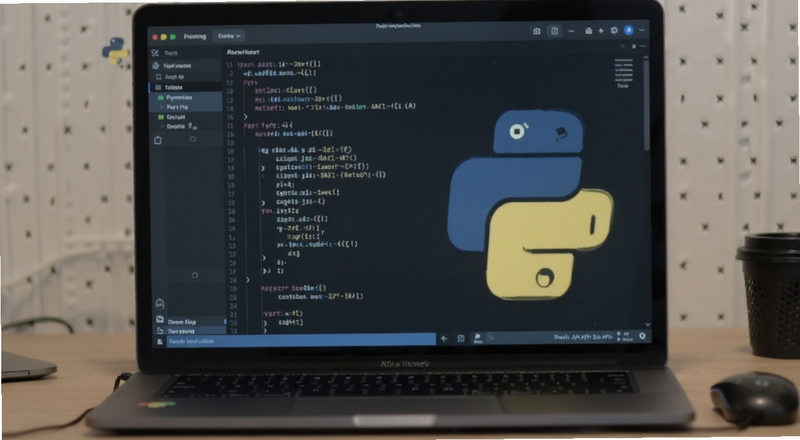The image size is (800, 440).
Task: Click the document icon at the status bar's left
Action: pyautogui.click(x=160, y=340)
